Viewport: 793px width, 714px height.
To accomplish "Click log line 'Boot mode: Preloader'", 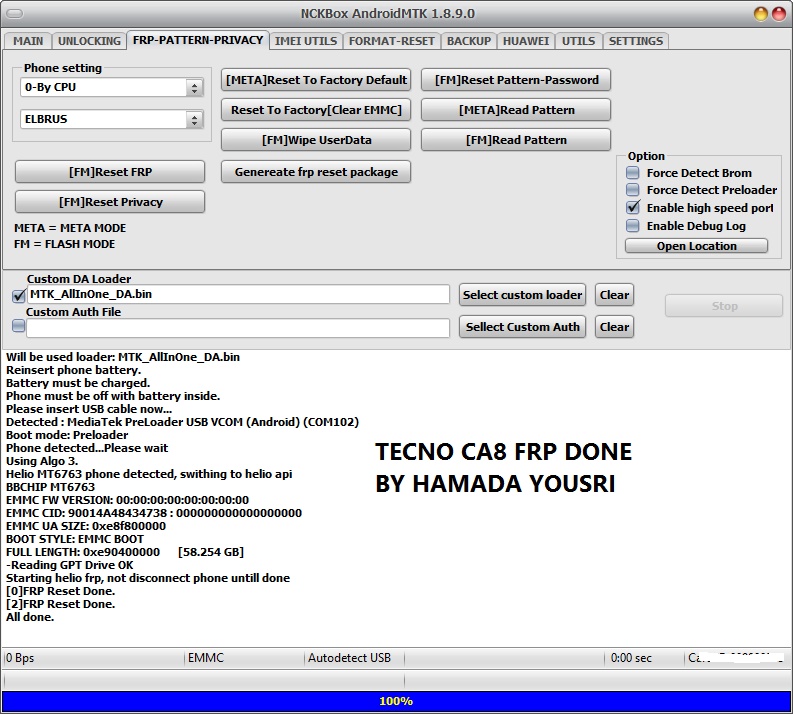I will (x=67, y=435).
